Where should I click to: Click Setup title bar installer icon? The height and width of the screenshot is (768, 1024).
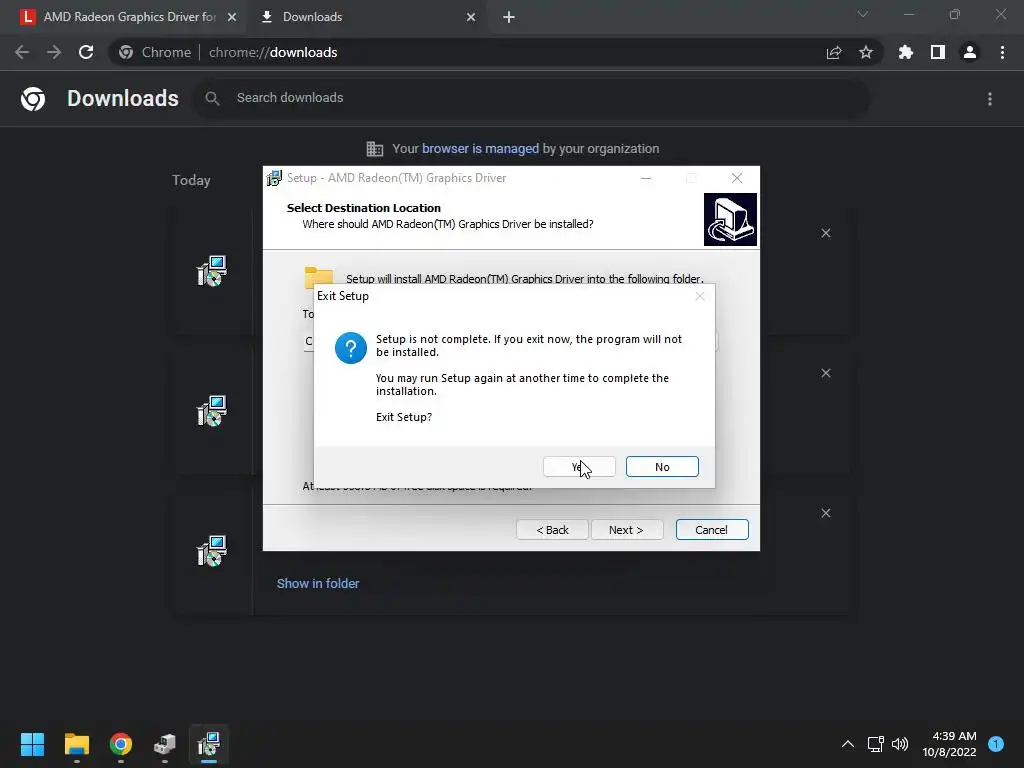[x=275, y=178]
